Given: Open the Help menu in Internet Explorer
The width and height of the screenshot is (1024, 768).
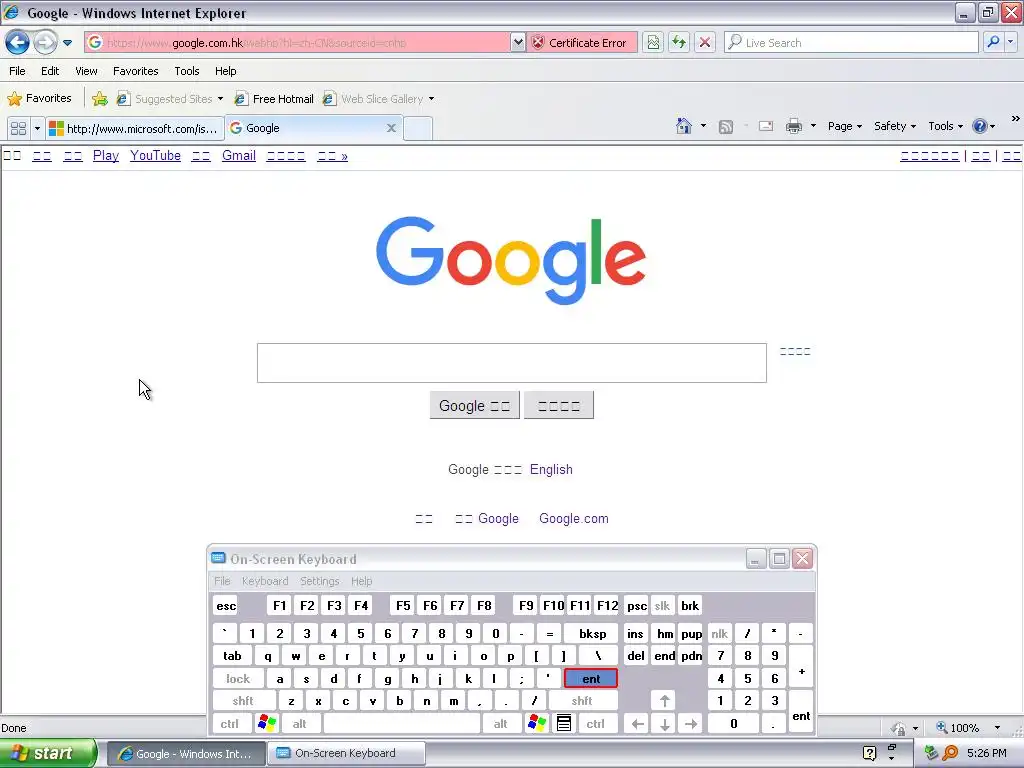Looking at the screenshot, I should pyautogui.click(x=225, y=71).
